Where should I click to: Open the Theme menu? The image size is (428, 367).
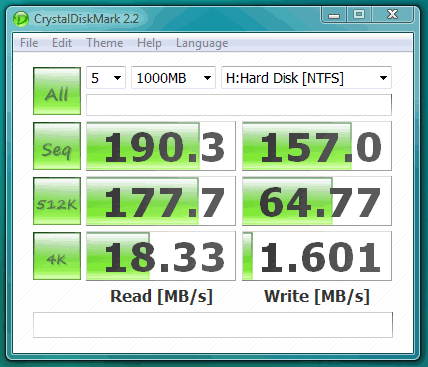click(105, 43)
